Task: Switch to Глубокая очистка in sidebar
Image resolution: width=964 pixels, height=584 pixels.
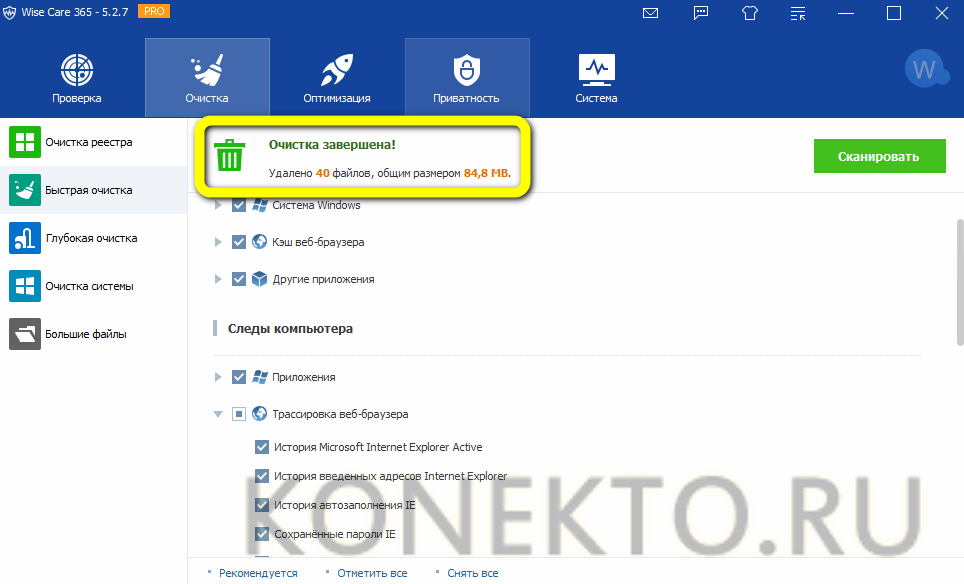Action: [x=91, y=238]
